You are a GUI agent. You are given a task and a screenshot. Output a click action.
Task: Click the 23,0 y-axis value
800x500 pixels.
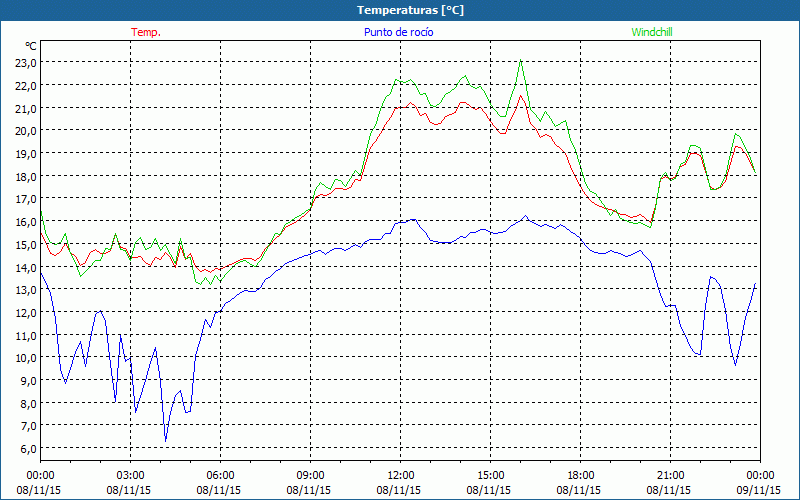tap(26, 63)
